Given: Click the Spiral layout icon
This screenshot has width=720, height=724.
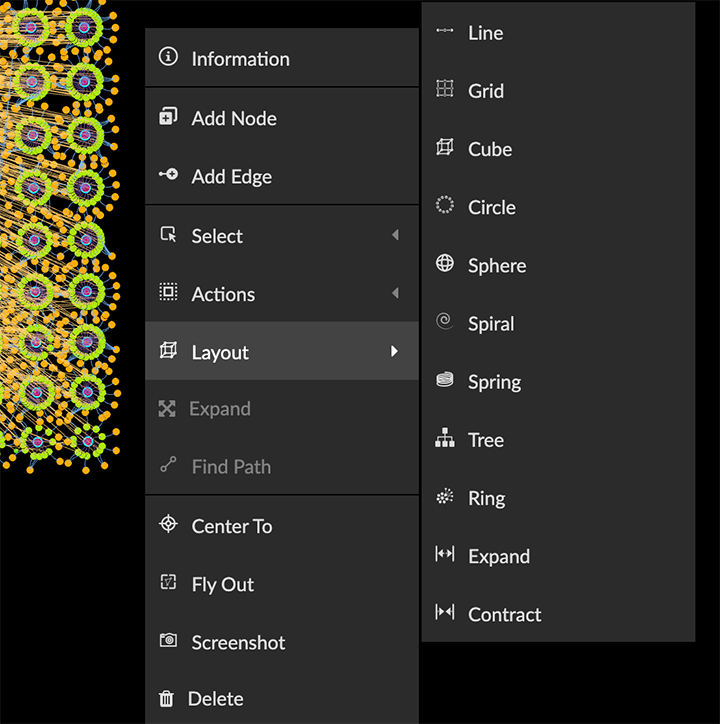Looking at the screenshot, I should [445, 322].
